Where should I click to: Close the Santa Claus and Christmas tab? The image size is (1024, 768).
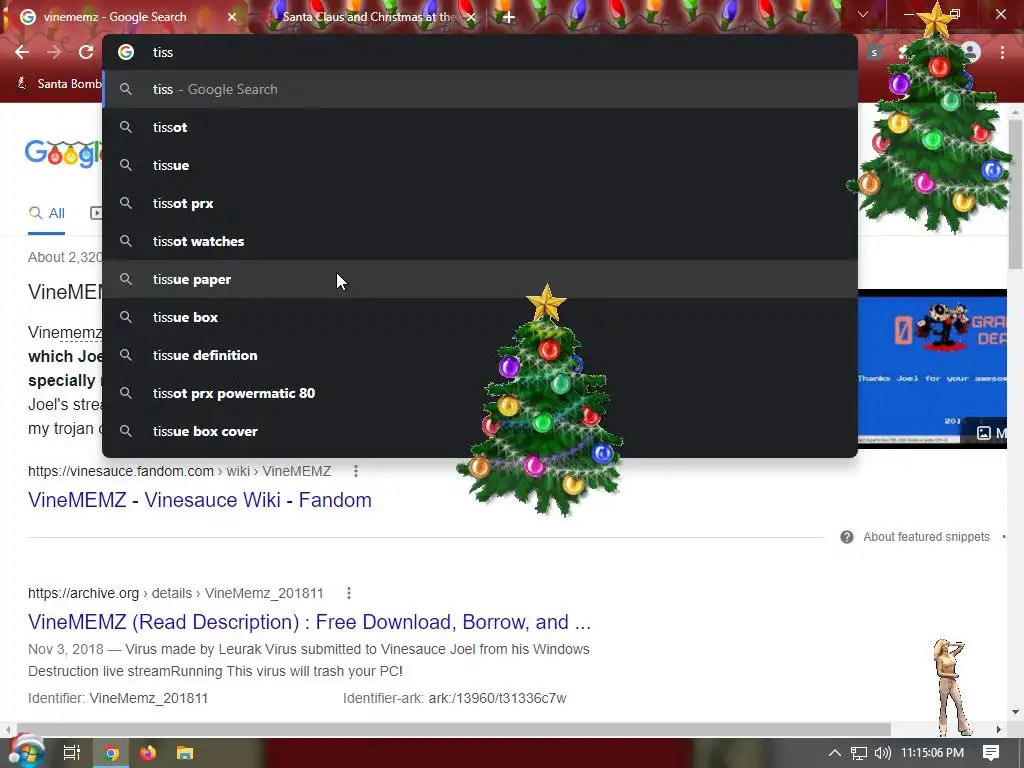click(x=472, y=17)
